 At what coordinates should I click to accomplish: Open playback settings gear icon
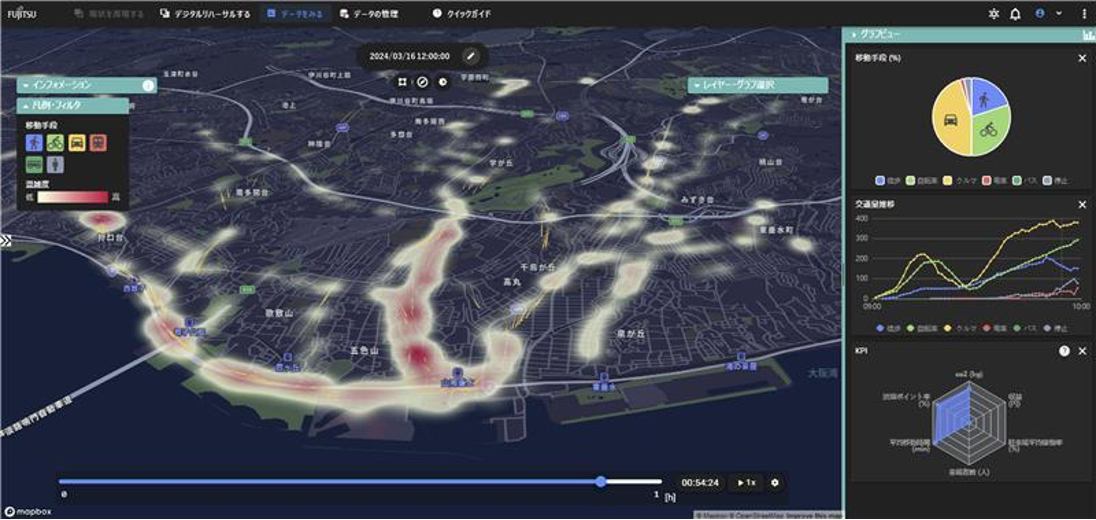tap(774, 483)
